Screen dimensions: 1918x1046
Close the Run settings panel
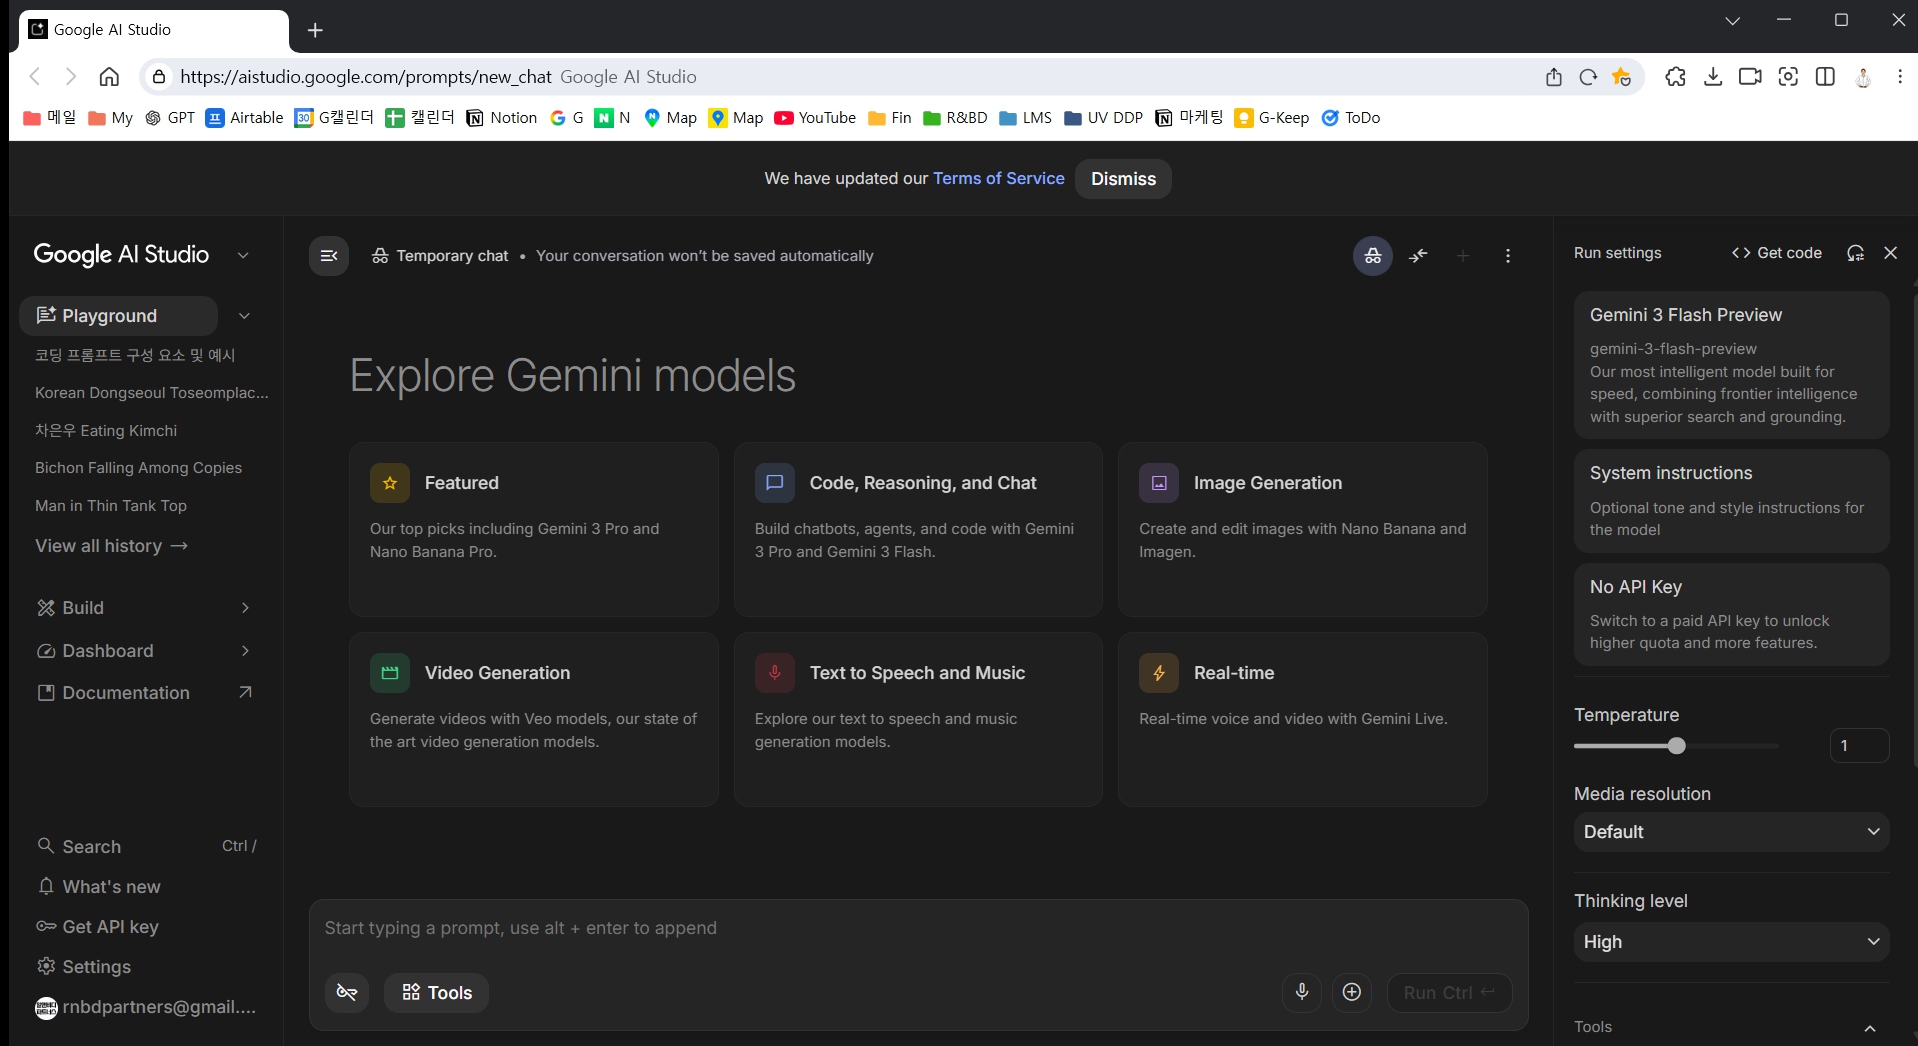(1891, 253)
